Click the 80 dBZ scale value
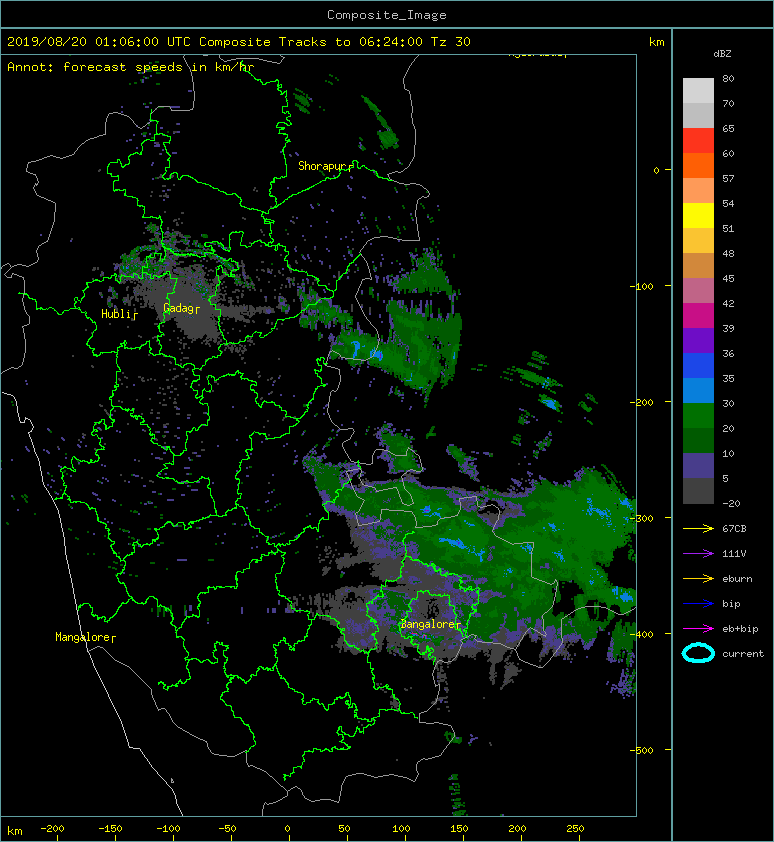 (x=728, y=78)
